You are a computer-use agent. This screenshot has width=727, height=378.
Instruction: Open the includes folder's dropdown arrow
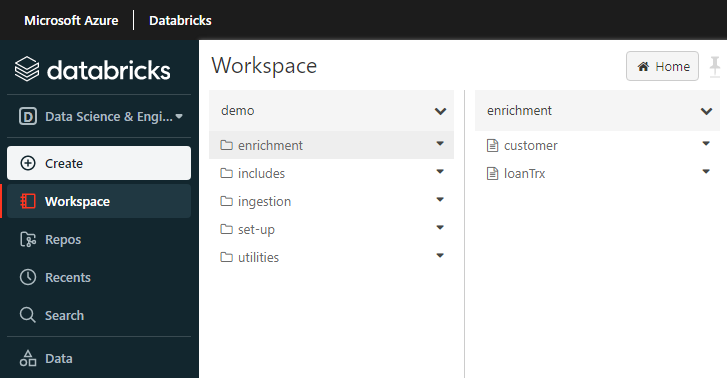pyautogui.click(x=440, y=172)
